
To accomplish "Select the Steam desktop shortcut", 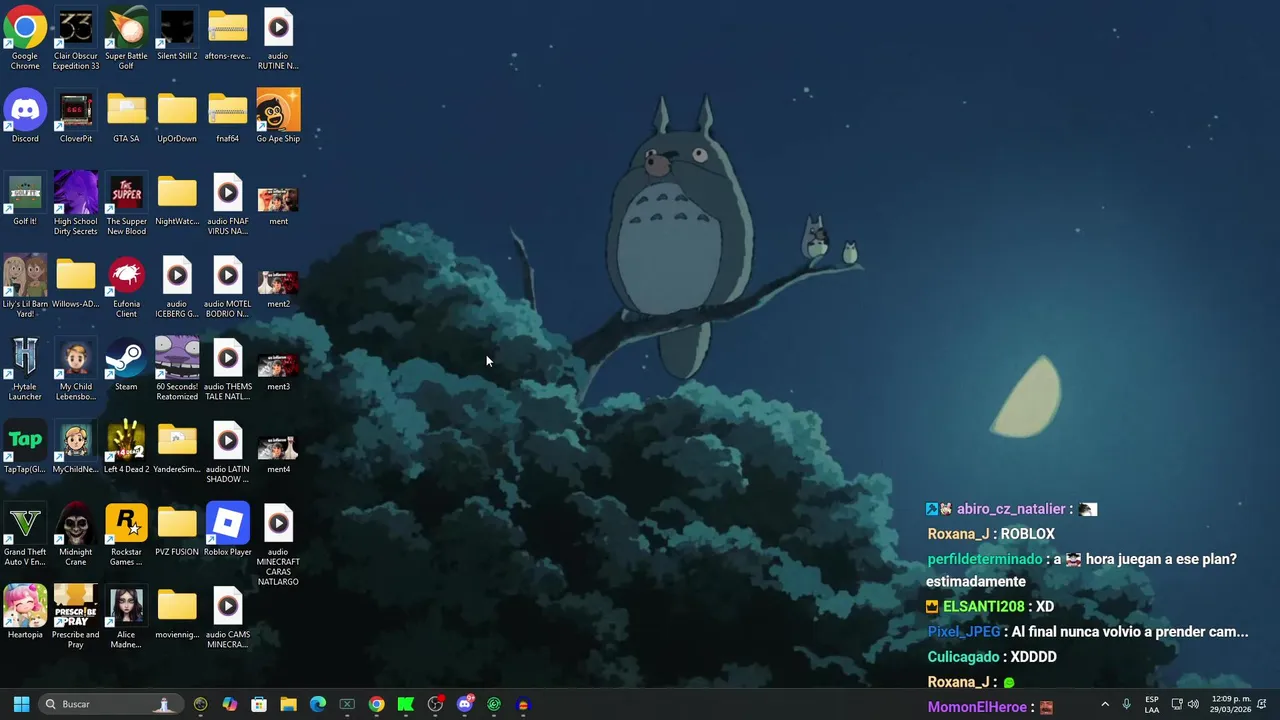I will coord(126,365).
